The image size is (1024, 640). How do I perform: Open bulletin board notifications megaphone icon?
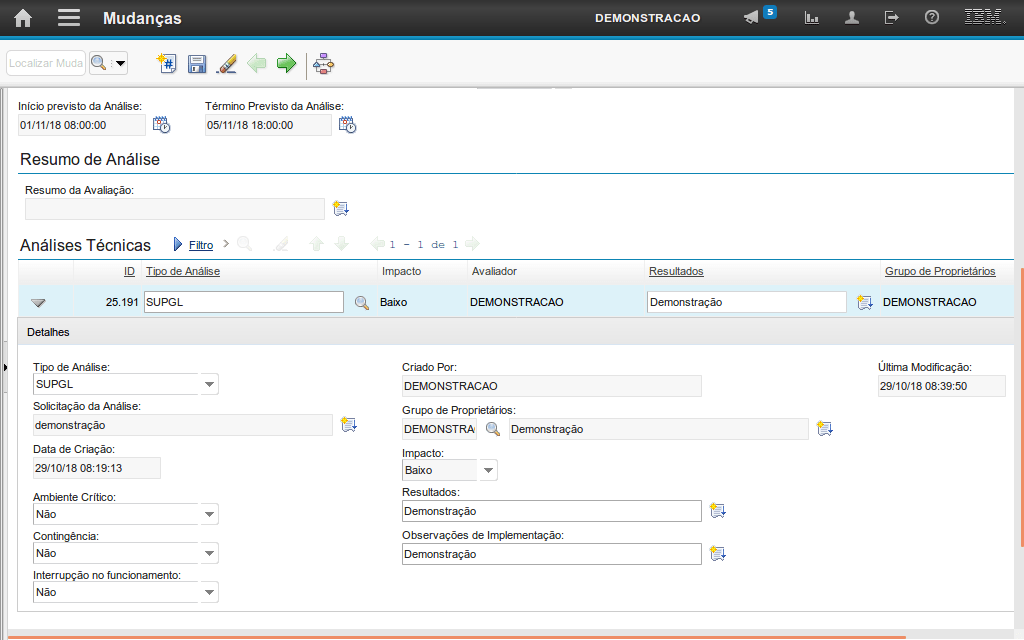click(752, 18)
